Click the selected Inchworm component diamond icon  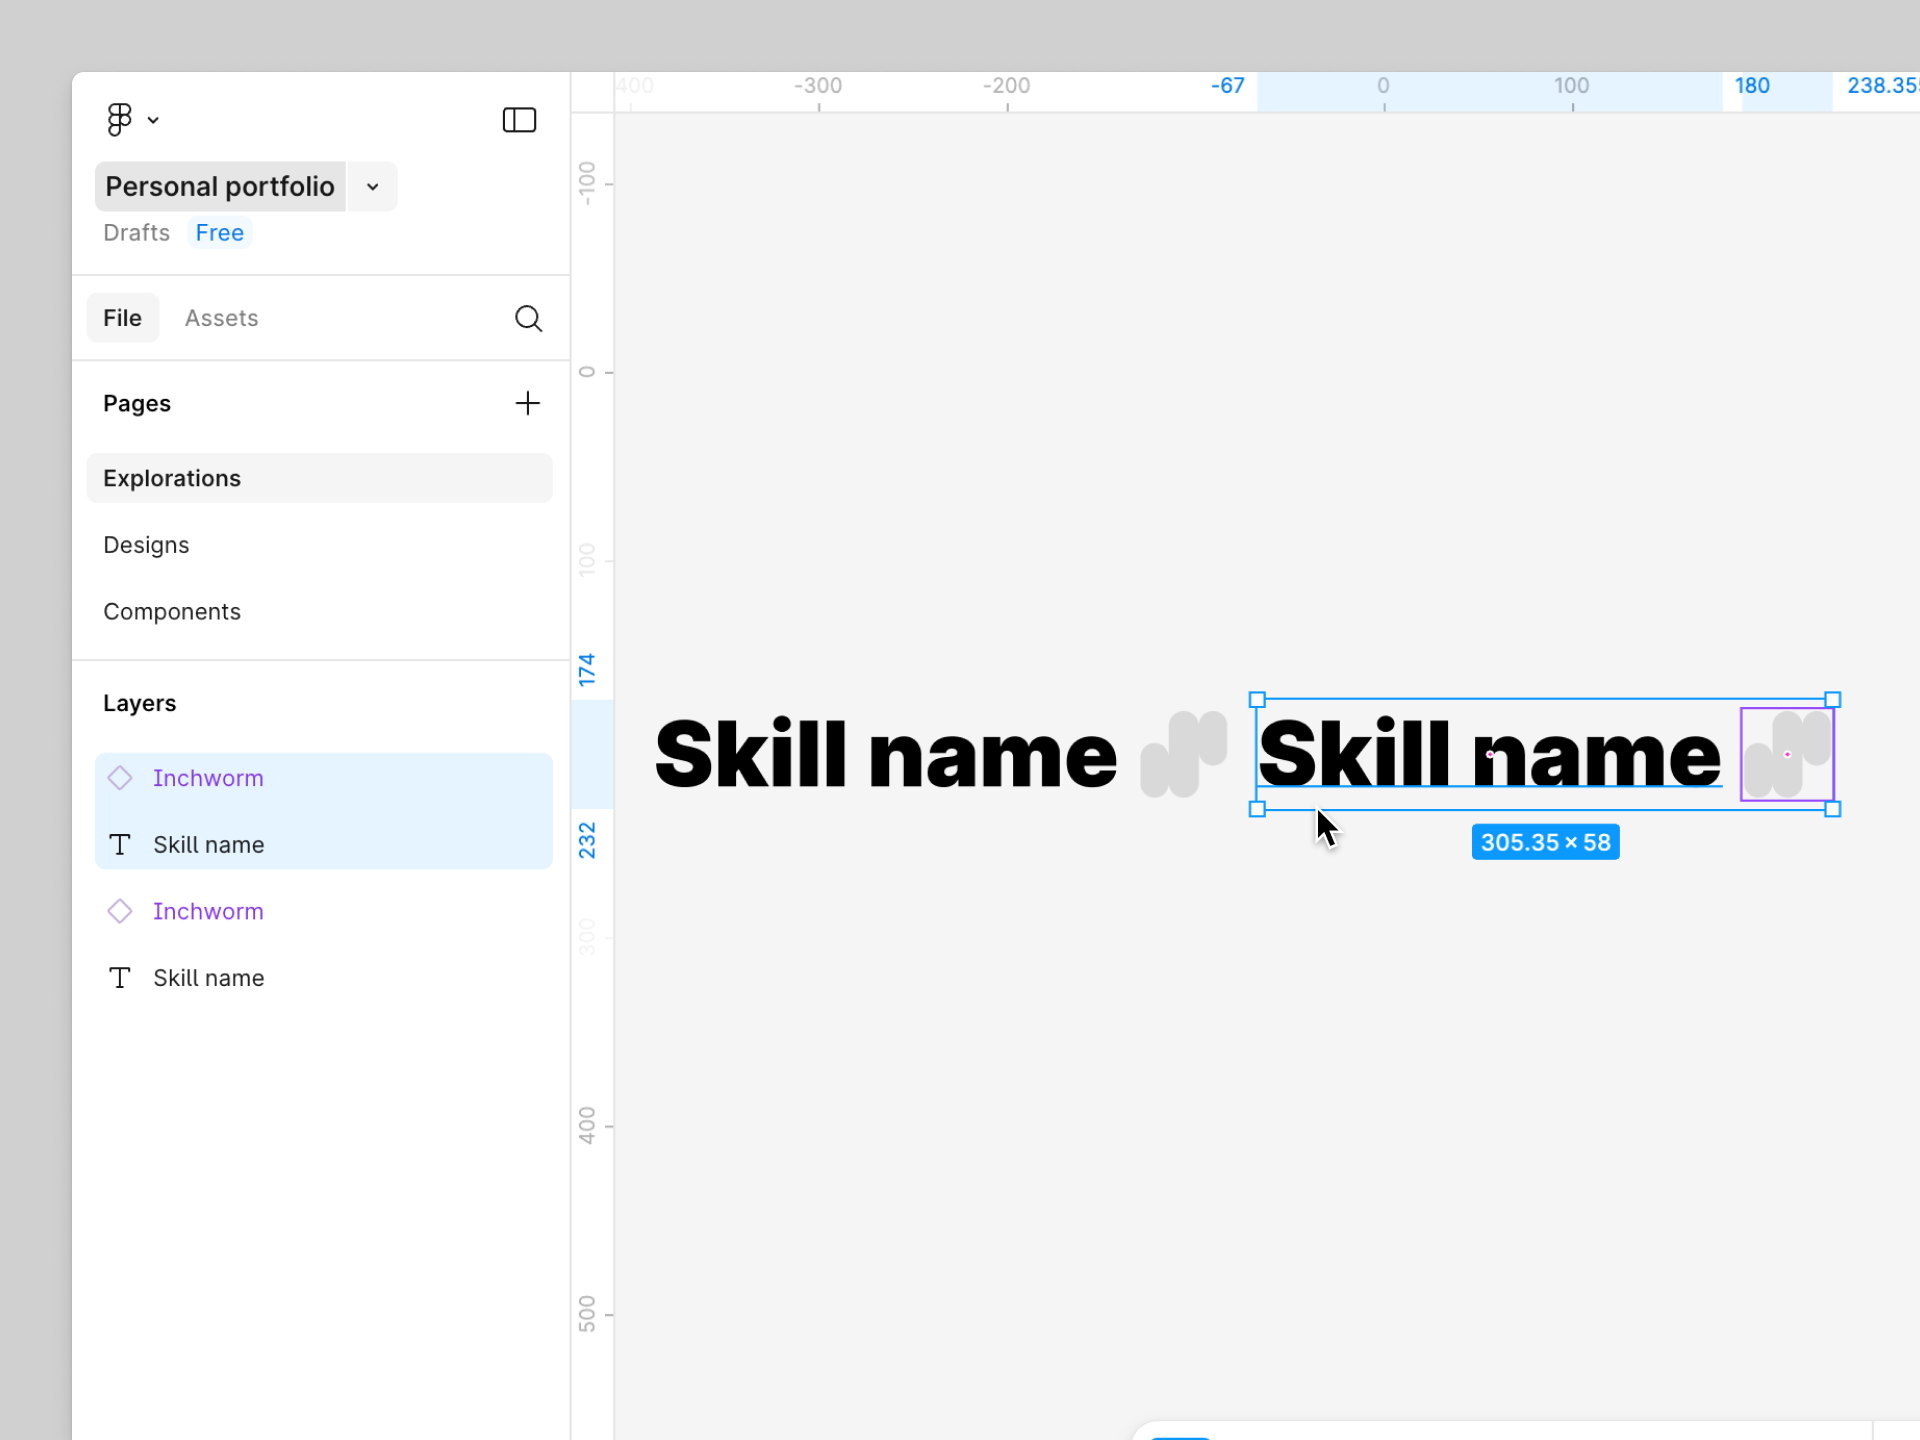[120, 778]
